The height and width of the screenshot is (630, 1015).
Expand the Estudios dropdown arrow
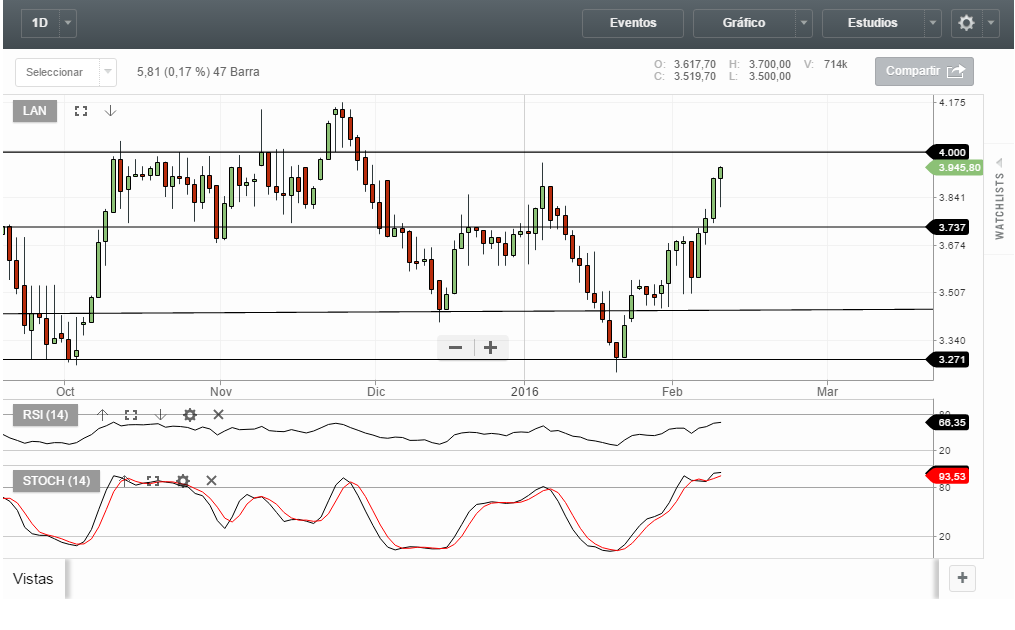[933, 23]
